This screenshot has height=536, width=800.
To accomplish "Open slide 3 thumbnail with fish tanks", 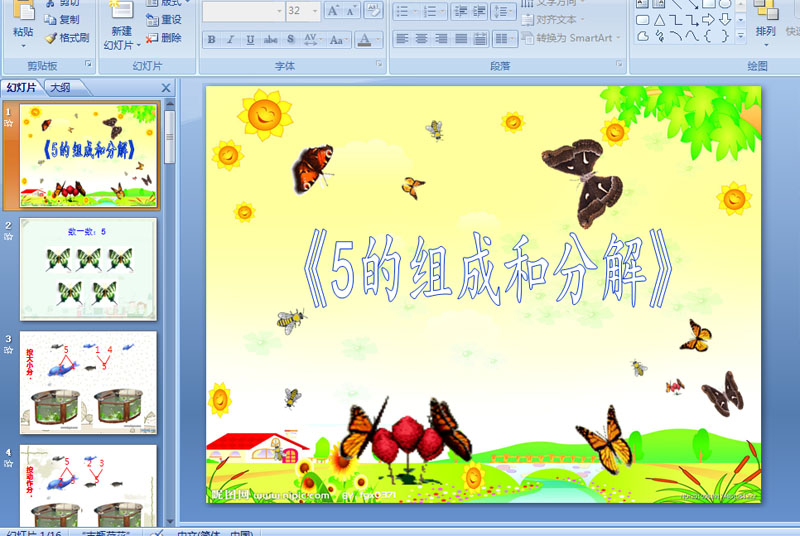I will (88, 382).
